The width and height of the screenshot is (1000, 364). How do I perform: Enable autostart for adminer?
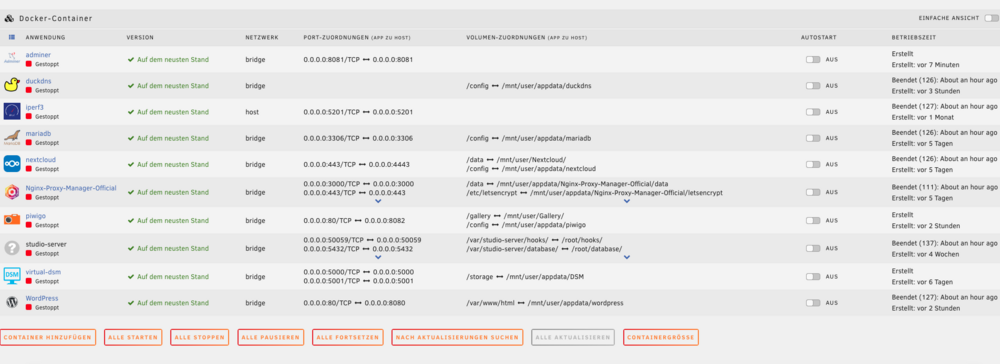coord(812,59)
